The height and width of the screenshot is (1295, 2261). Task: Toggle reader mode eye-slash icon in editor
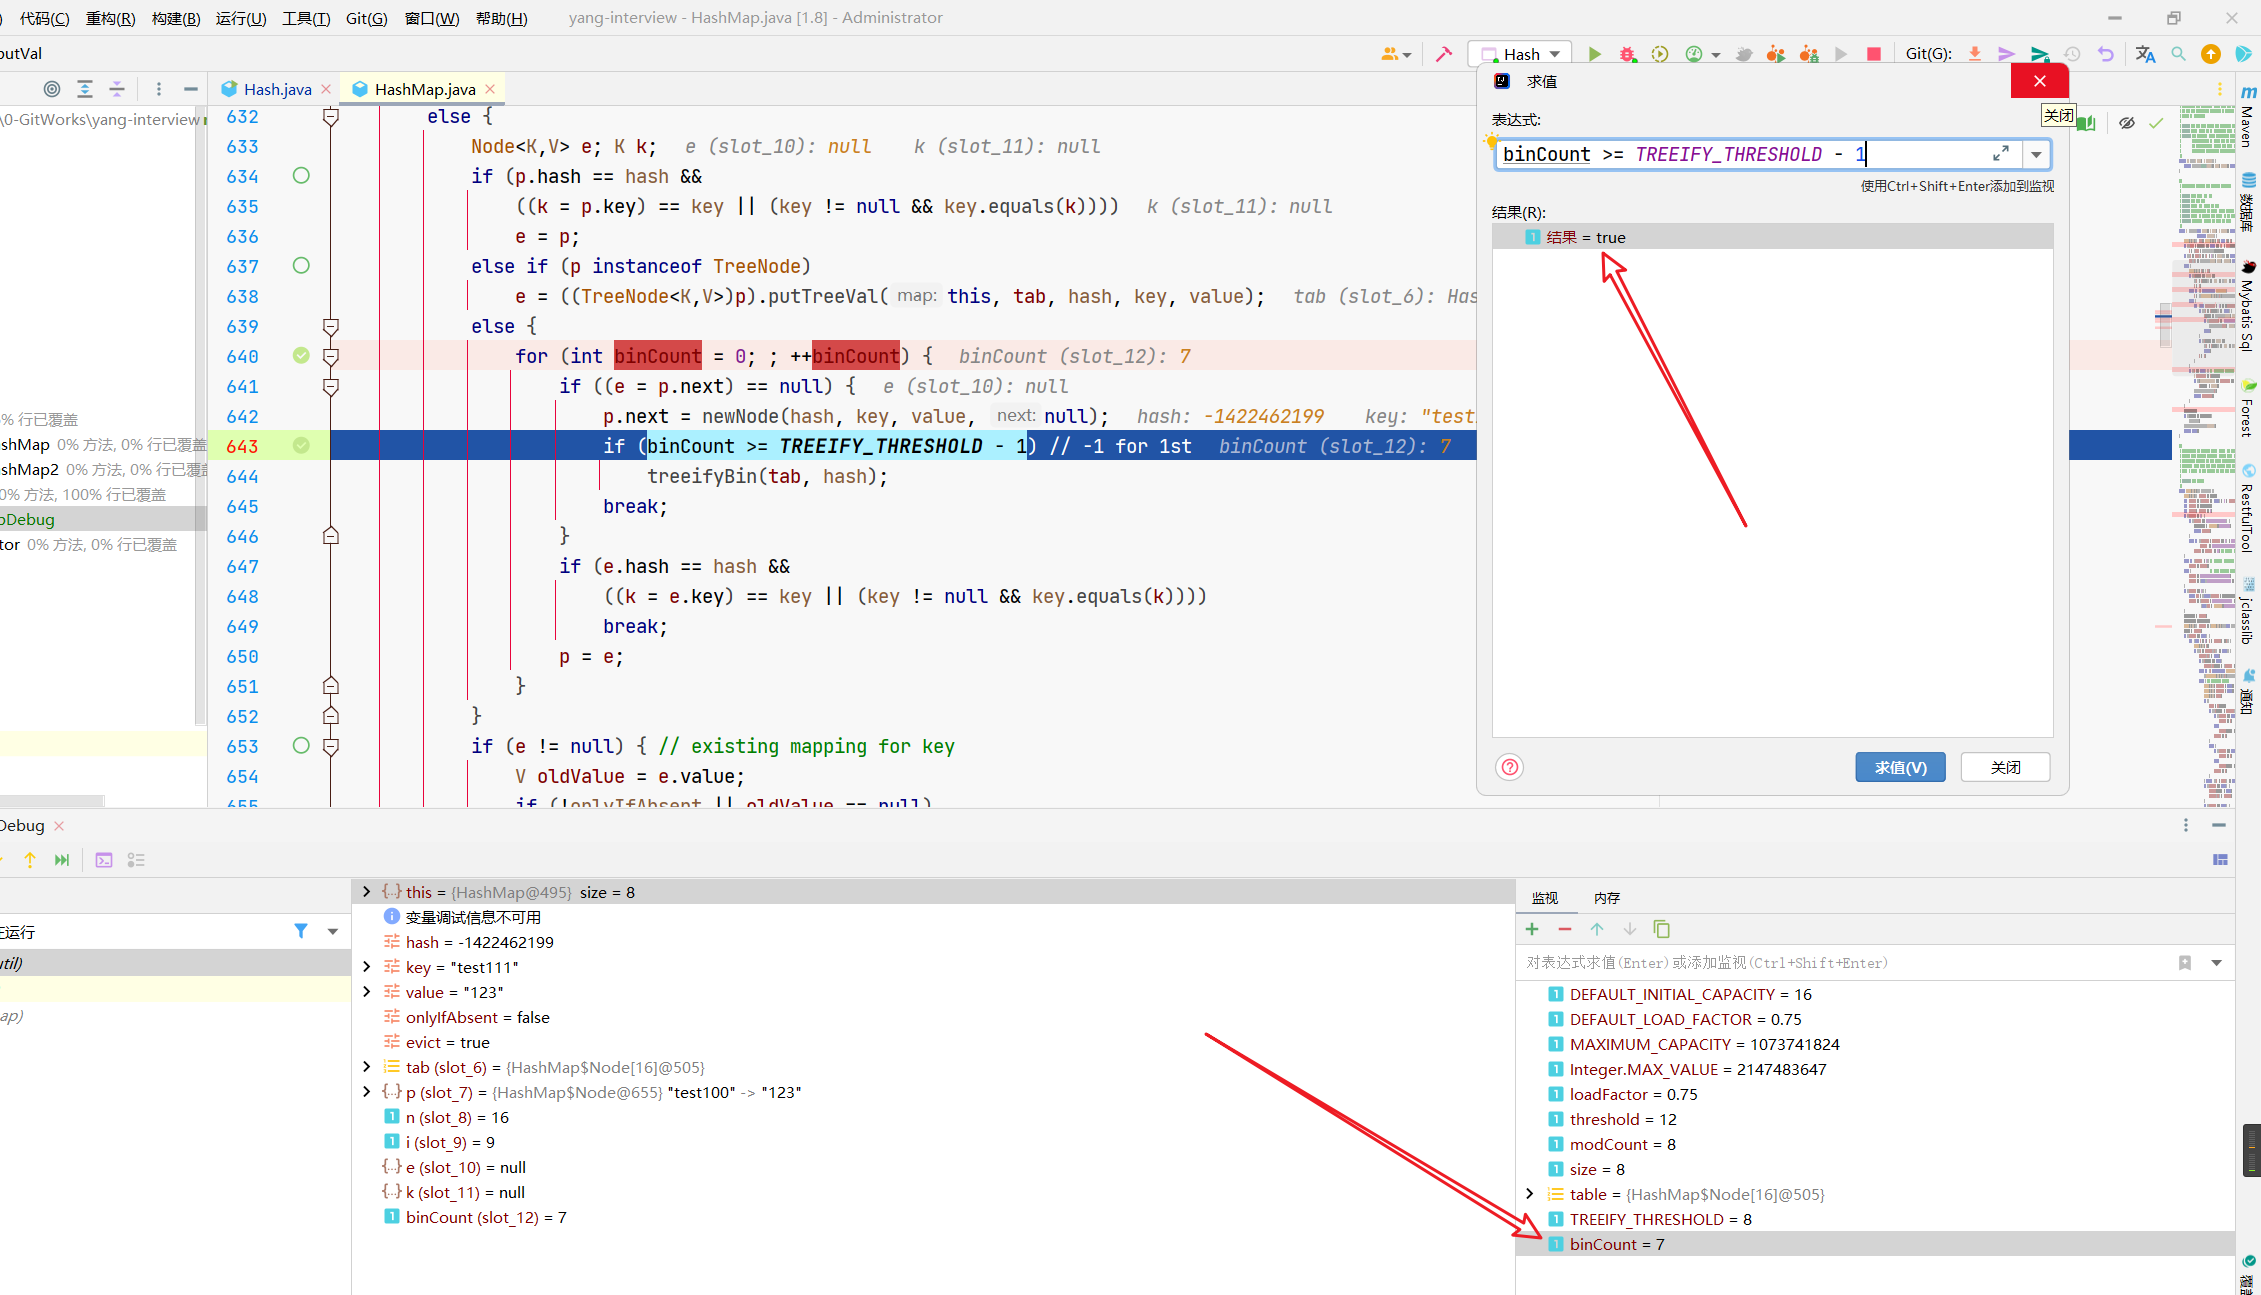[x=2127, y=123]
